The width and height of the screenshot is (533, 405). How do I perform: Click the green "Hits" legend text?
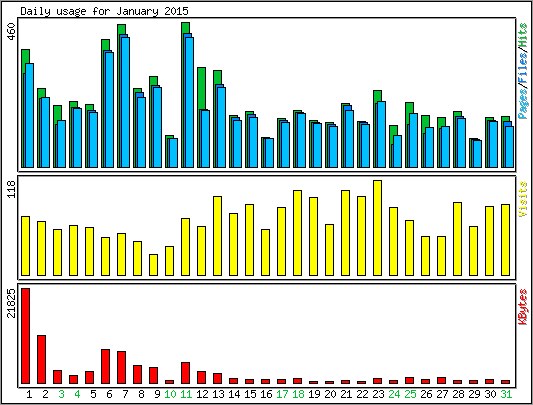click(523, 35)
